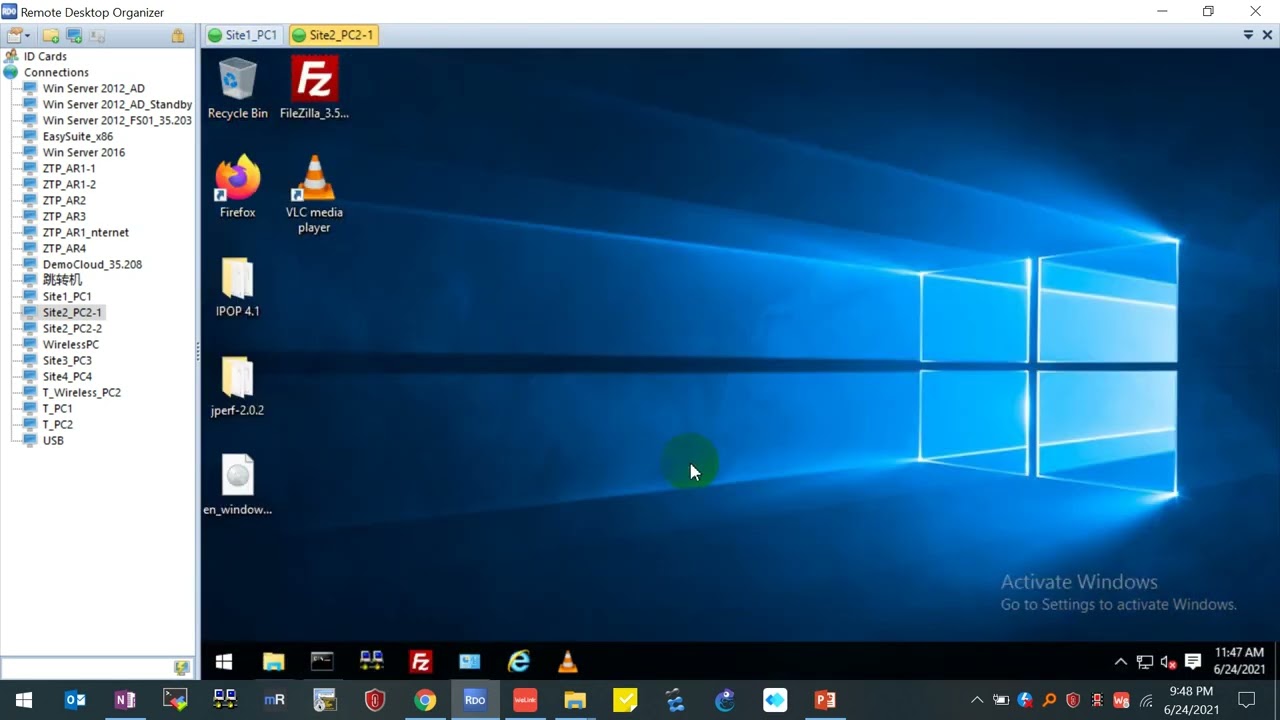The image size is (1280, 720).
Task: Open VLC in remote taskbar
Action: 567,661
